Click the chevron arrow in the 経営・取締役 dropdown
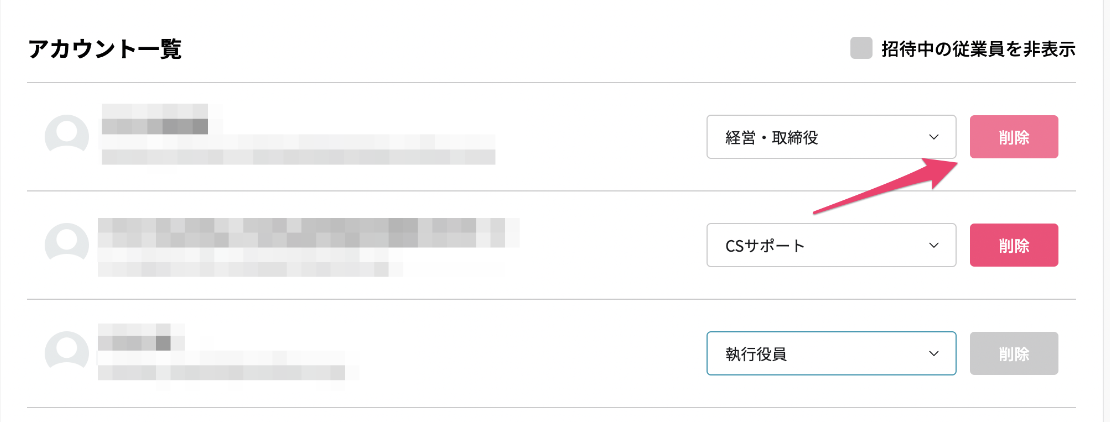1110x422 pixels. coord(934,137)
